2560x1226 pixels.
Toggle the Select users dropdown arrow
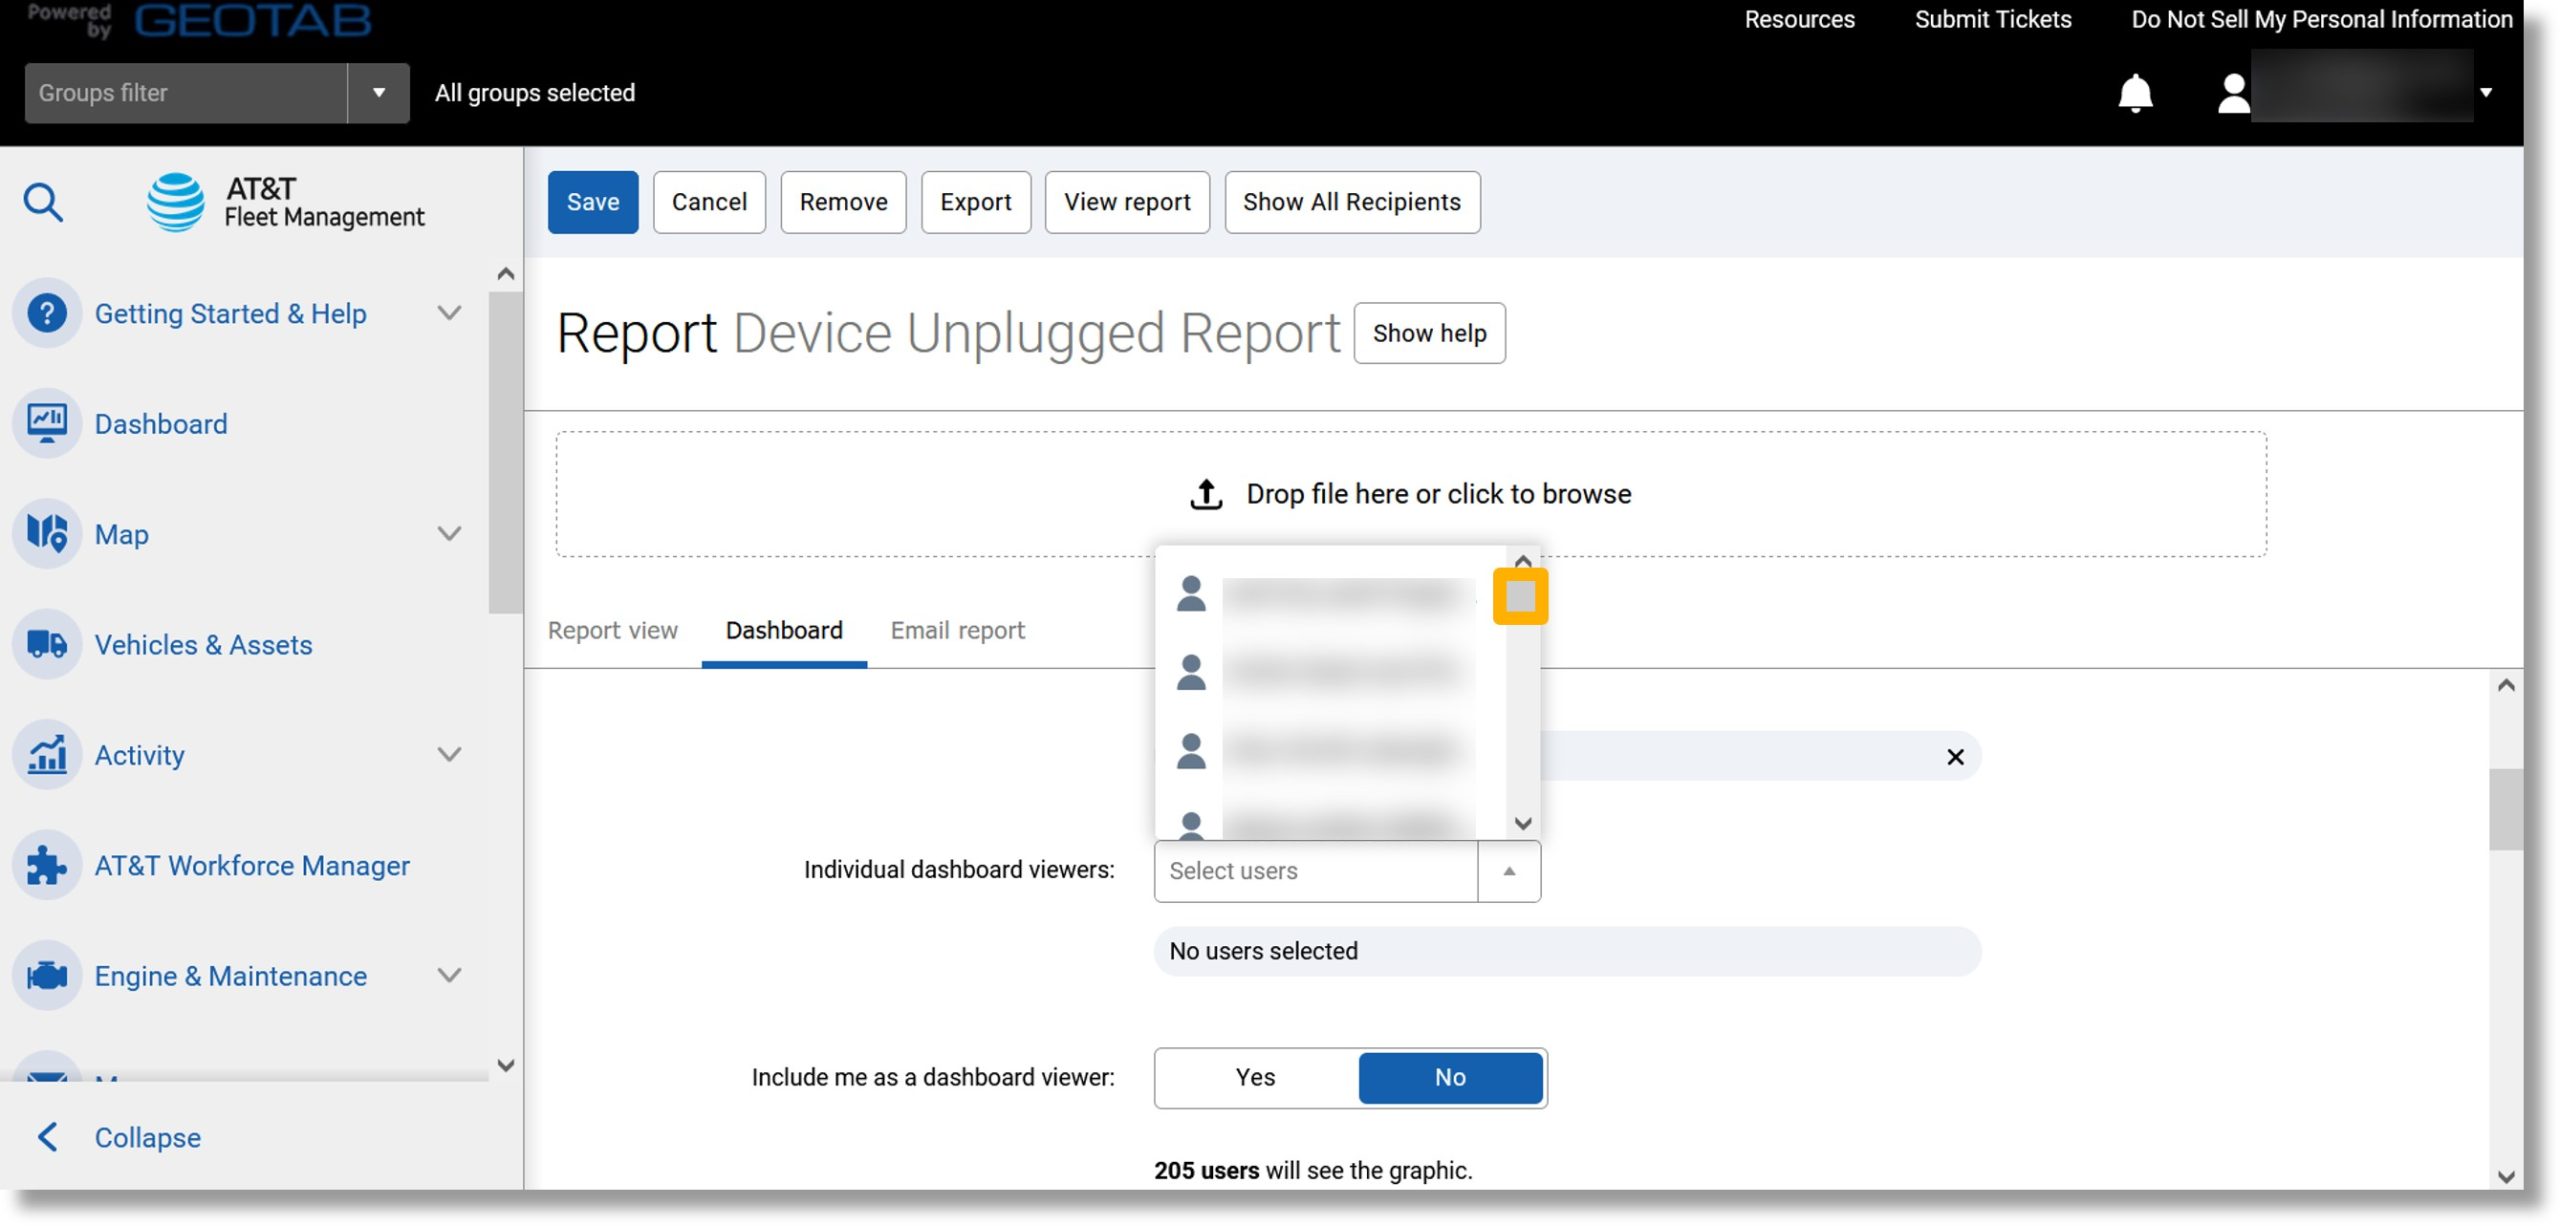(x=1509, y=871)
